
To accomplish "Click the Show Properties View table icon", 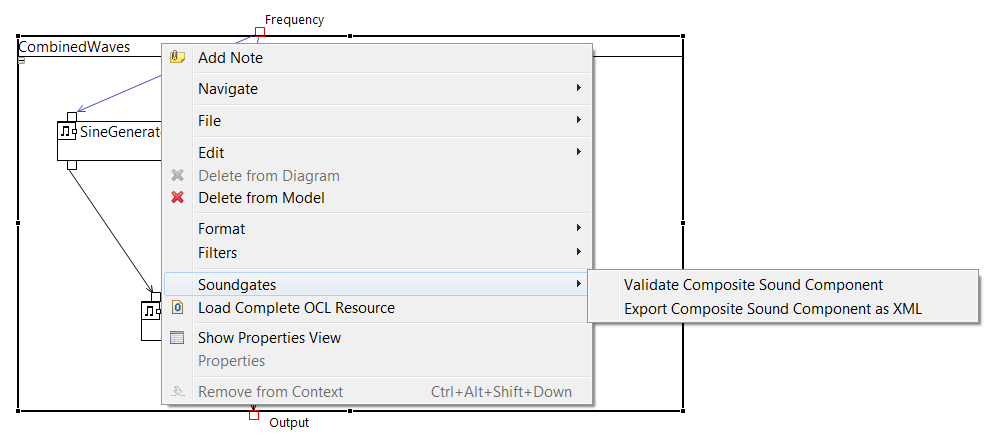I will [178, 337].
